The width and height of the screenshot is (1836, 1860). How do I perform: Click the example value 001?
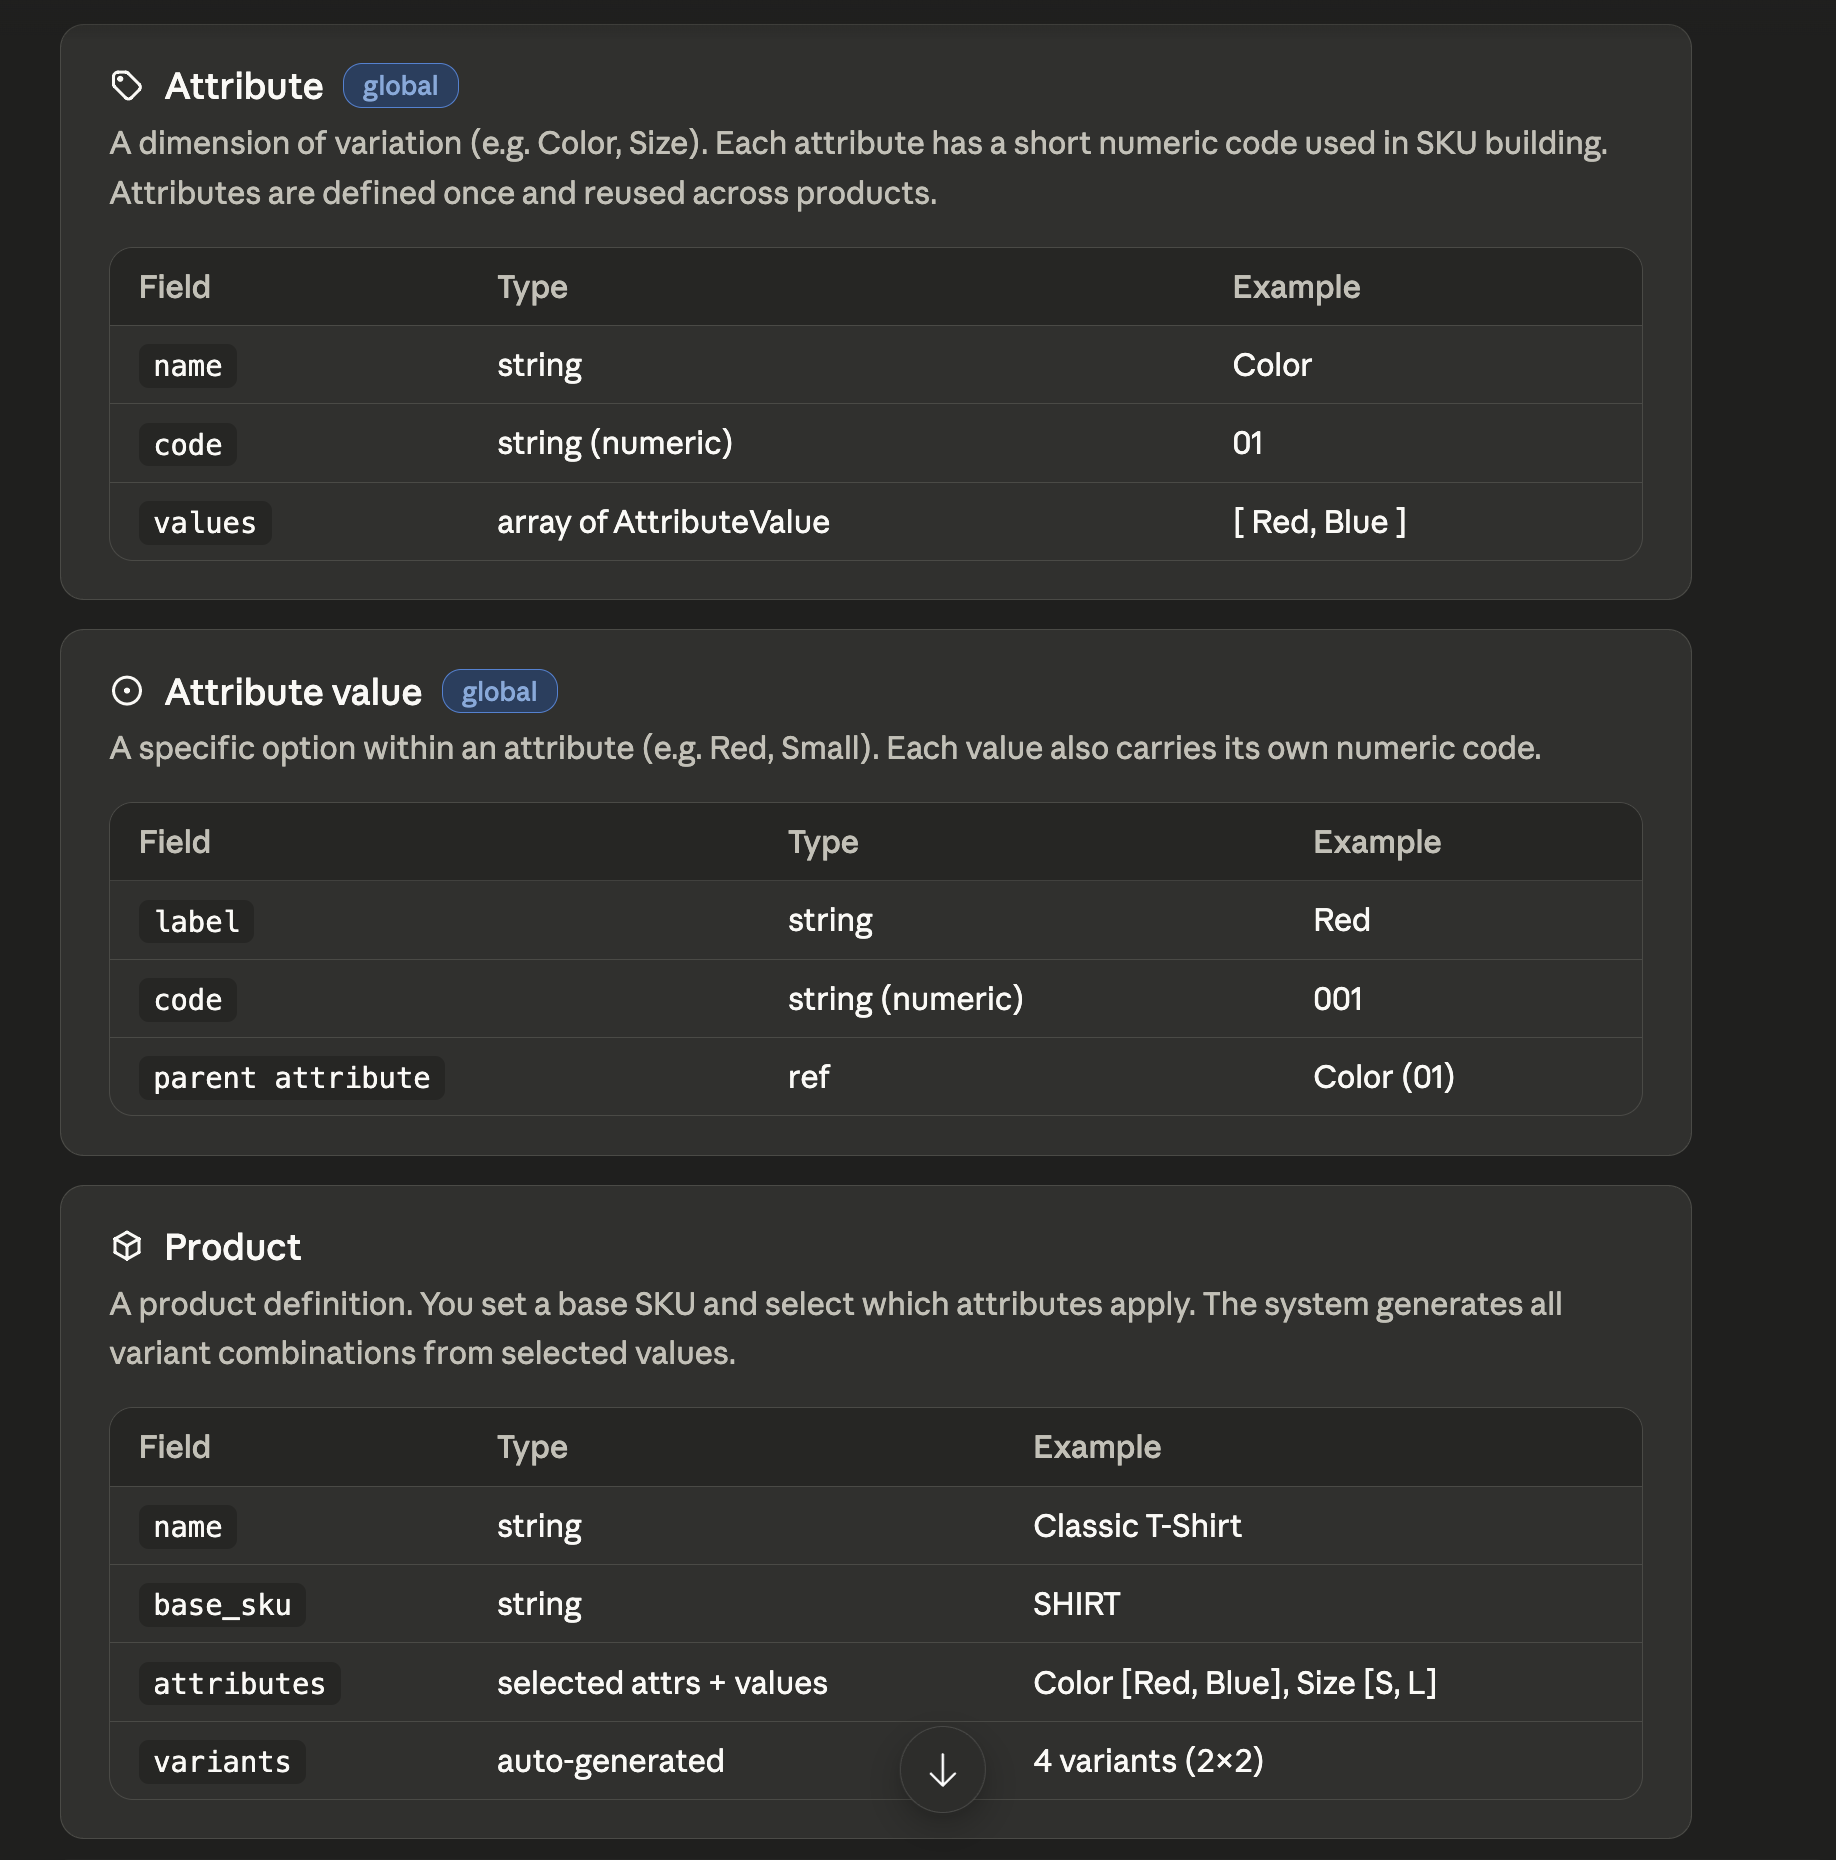pyautogui.click(x=1338, y=998)
